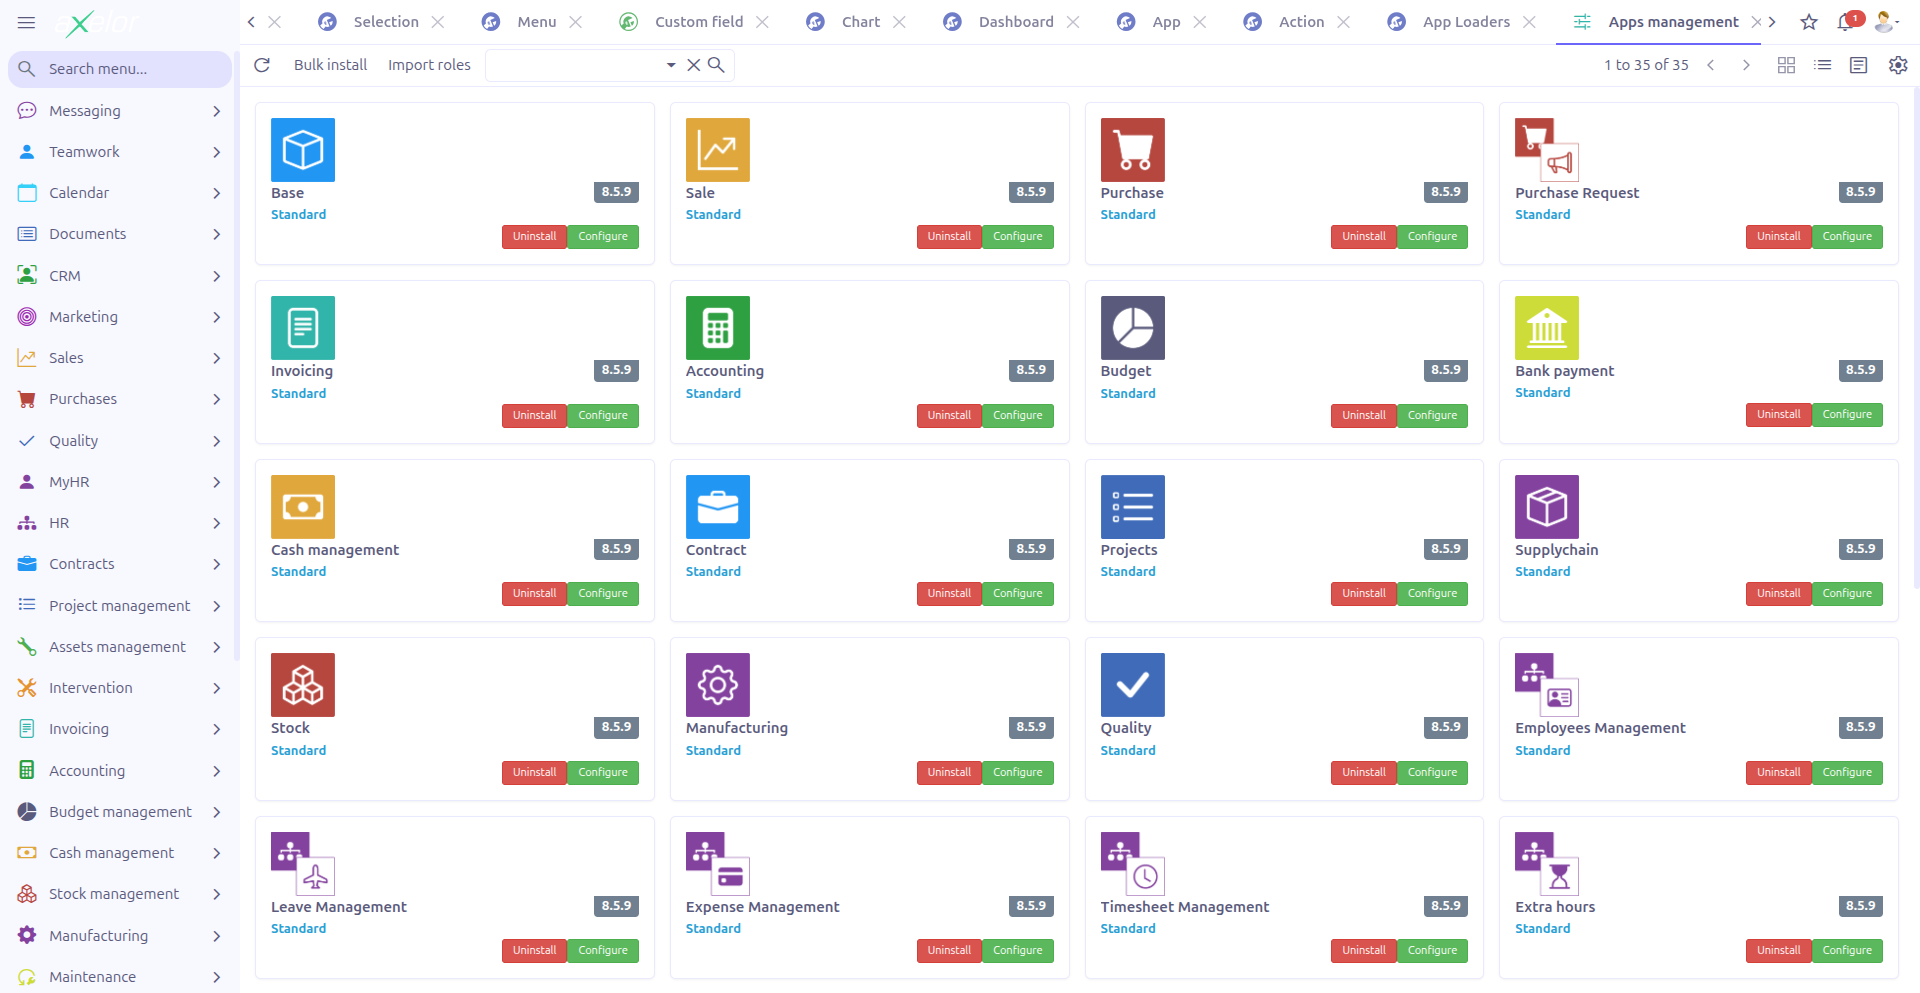Click the Supplychain cube icon
Screen dimensions: 1920x993
[x=1546, y=506]
